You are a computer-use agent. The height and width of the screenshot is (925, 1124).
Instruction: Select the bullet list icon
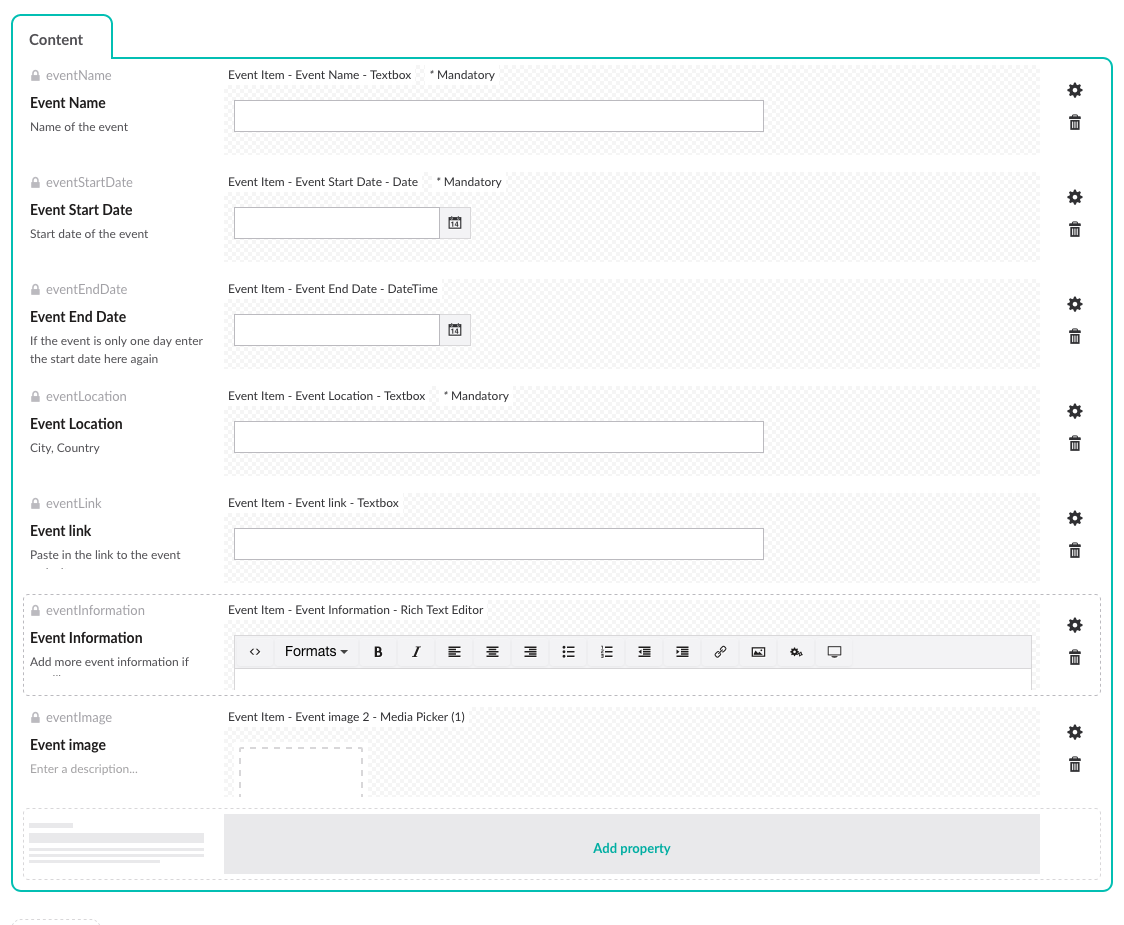point(568,652)
